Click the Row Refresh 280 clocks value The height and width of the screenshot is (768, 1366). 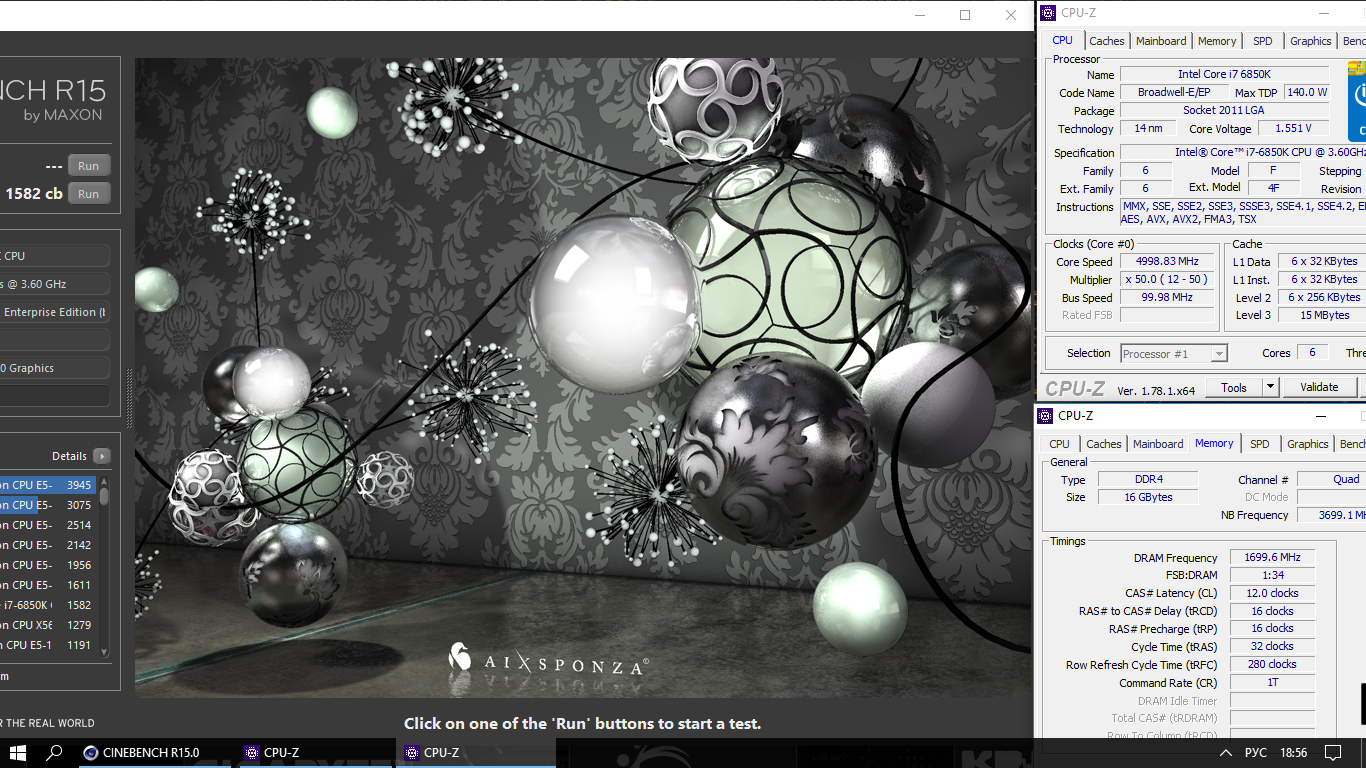coord(1272,664)
